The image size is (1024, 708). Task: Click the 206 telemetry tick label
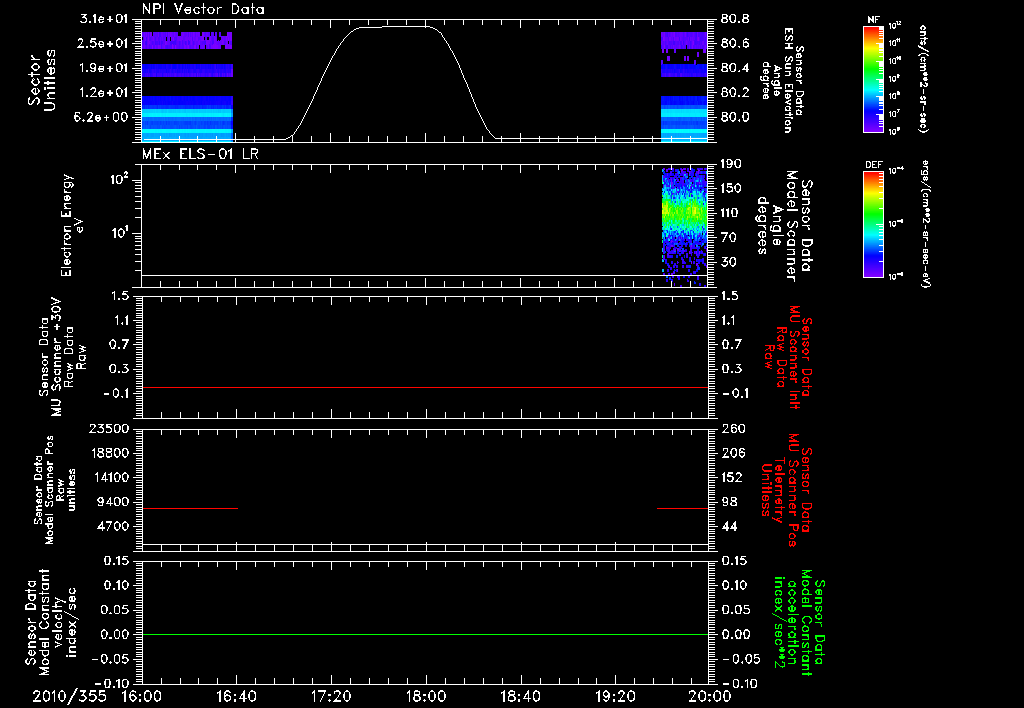pos(731,453)
